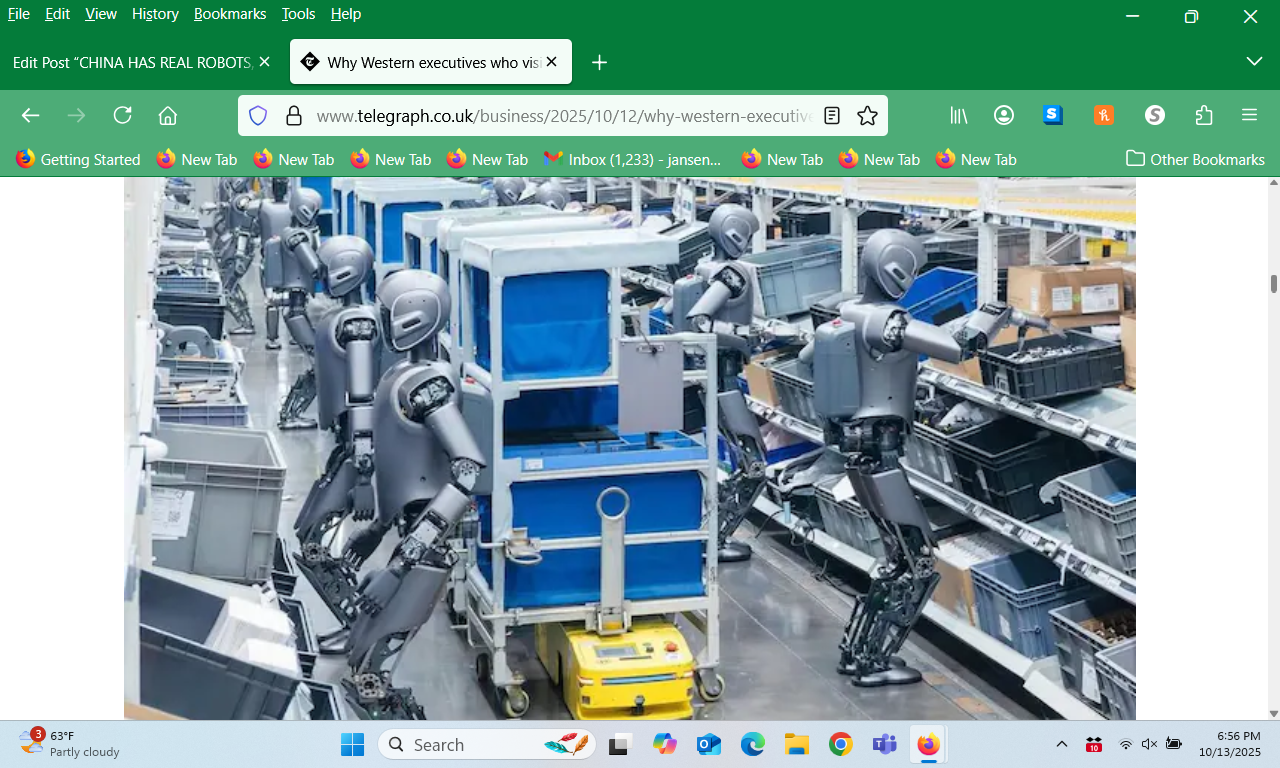This screenshot has width=1280, height=768.
Task: Reload the current page
Action: (122, 115)
